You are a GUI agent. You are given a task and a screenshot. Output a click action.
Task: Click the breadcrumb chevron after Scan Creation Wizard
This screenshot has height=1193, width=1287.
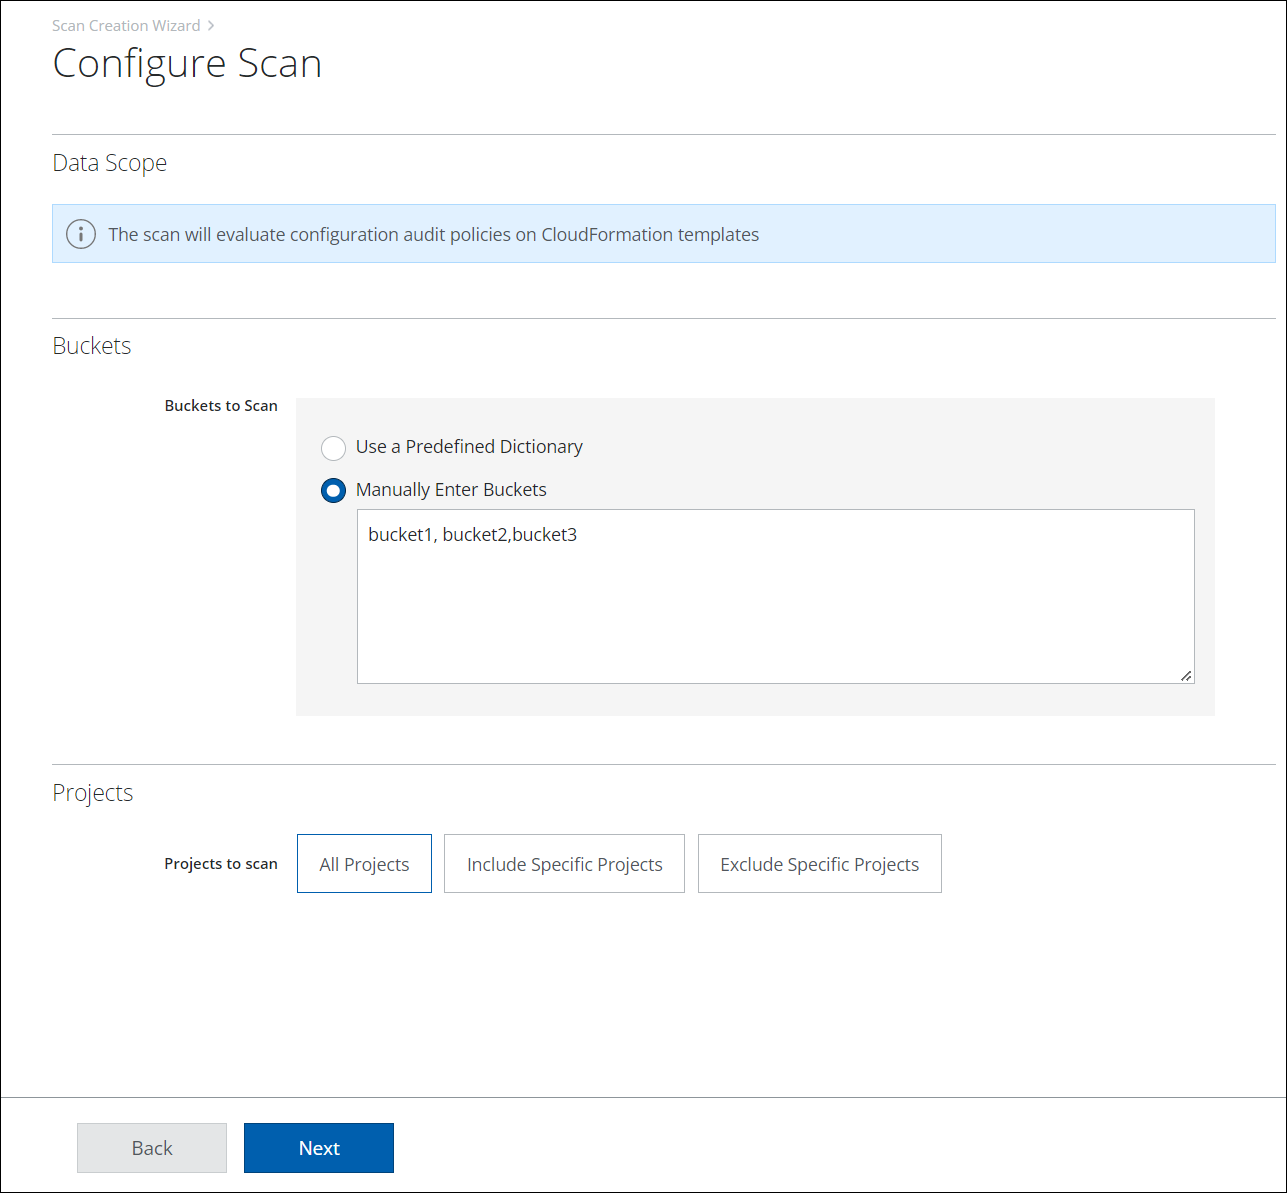tap(211, 26)
